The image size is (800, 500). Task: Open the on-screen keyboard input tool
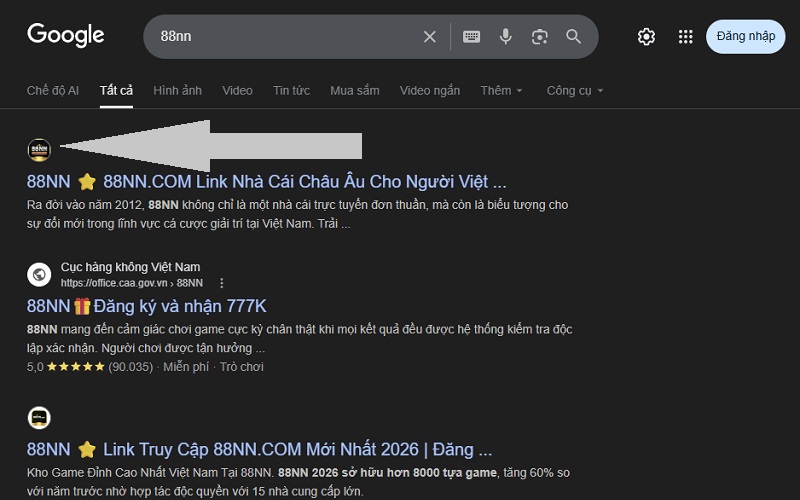pos(471,37)
